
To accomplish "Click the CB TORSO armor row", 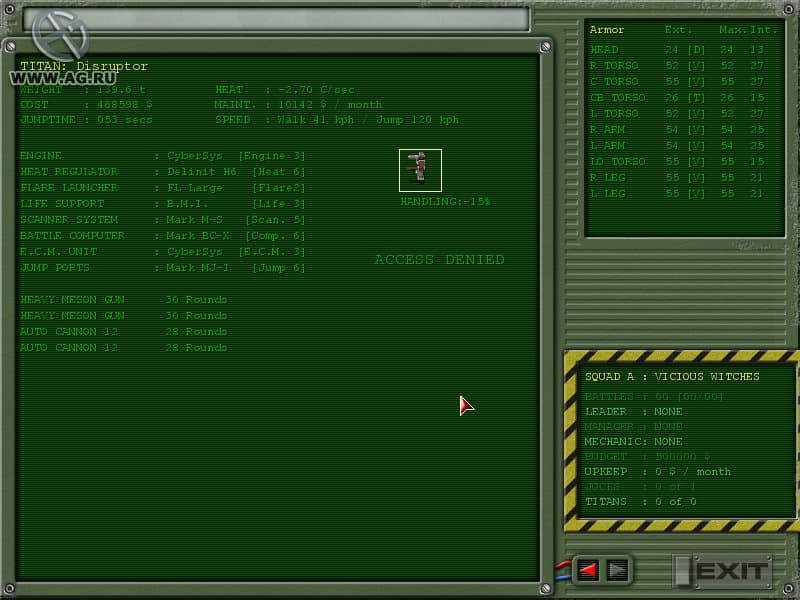I will [x=677, y=97].
